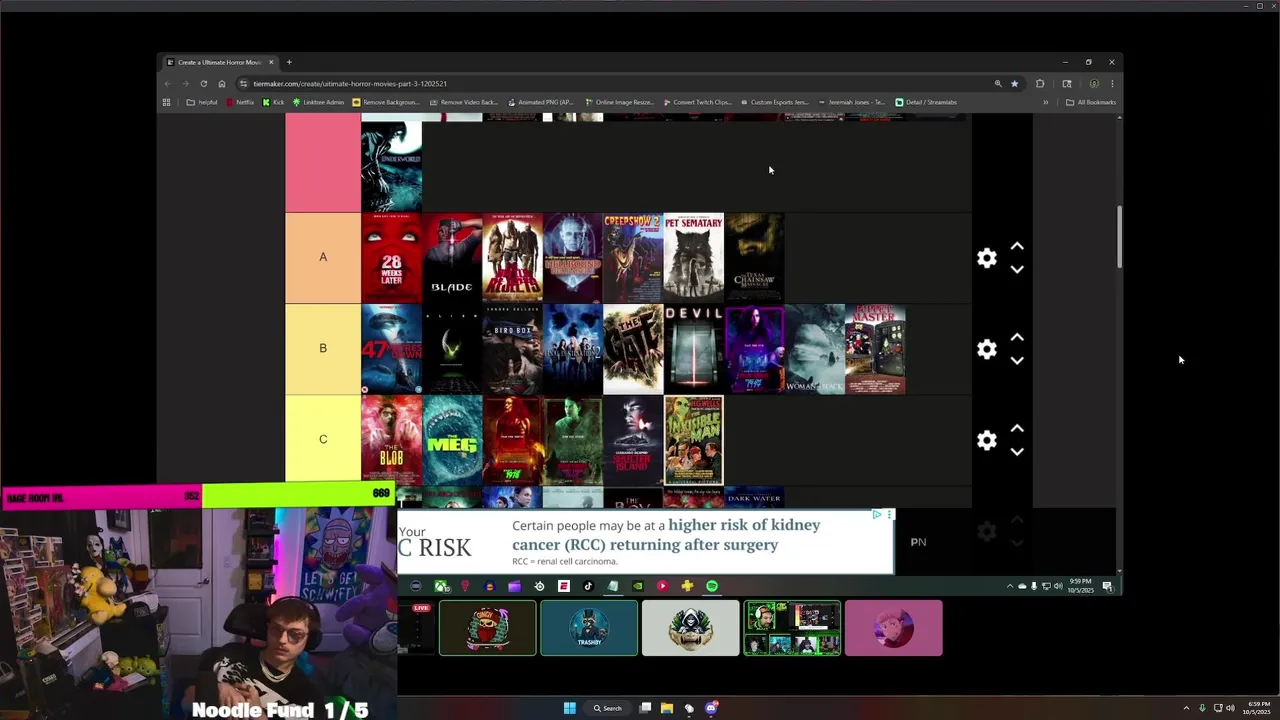Bookmark this page with star icon
This screenshot has width=1280, height=720.
[x=1015, y=84]
